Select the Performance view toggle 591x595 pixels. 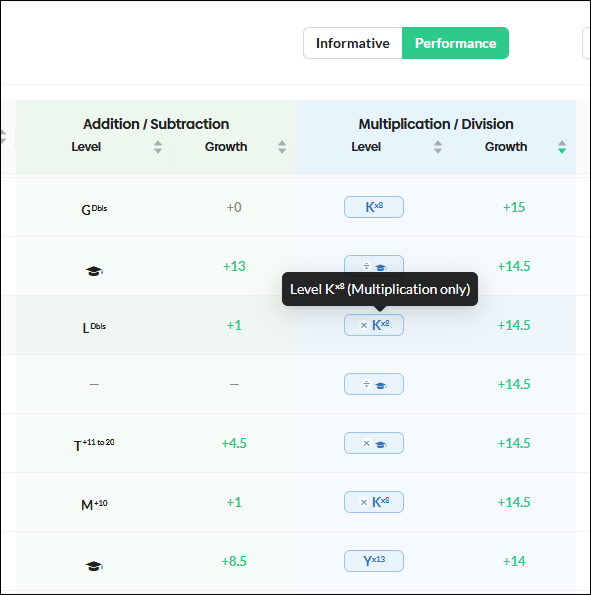pyautogui.click(x=455, y=43)
